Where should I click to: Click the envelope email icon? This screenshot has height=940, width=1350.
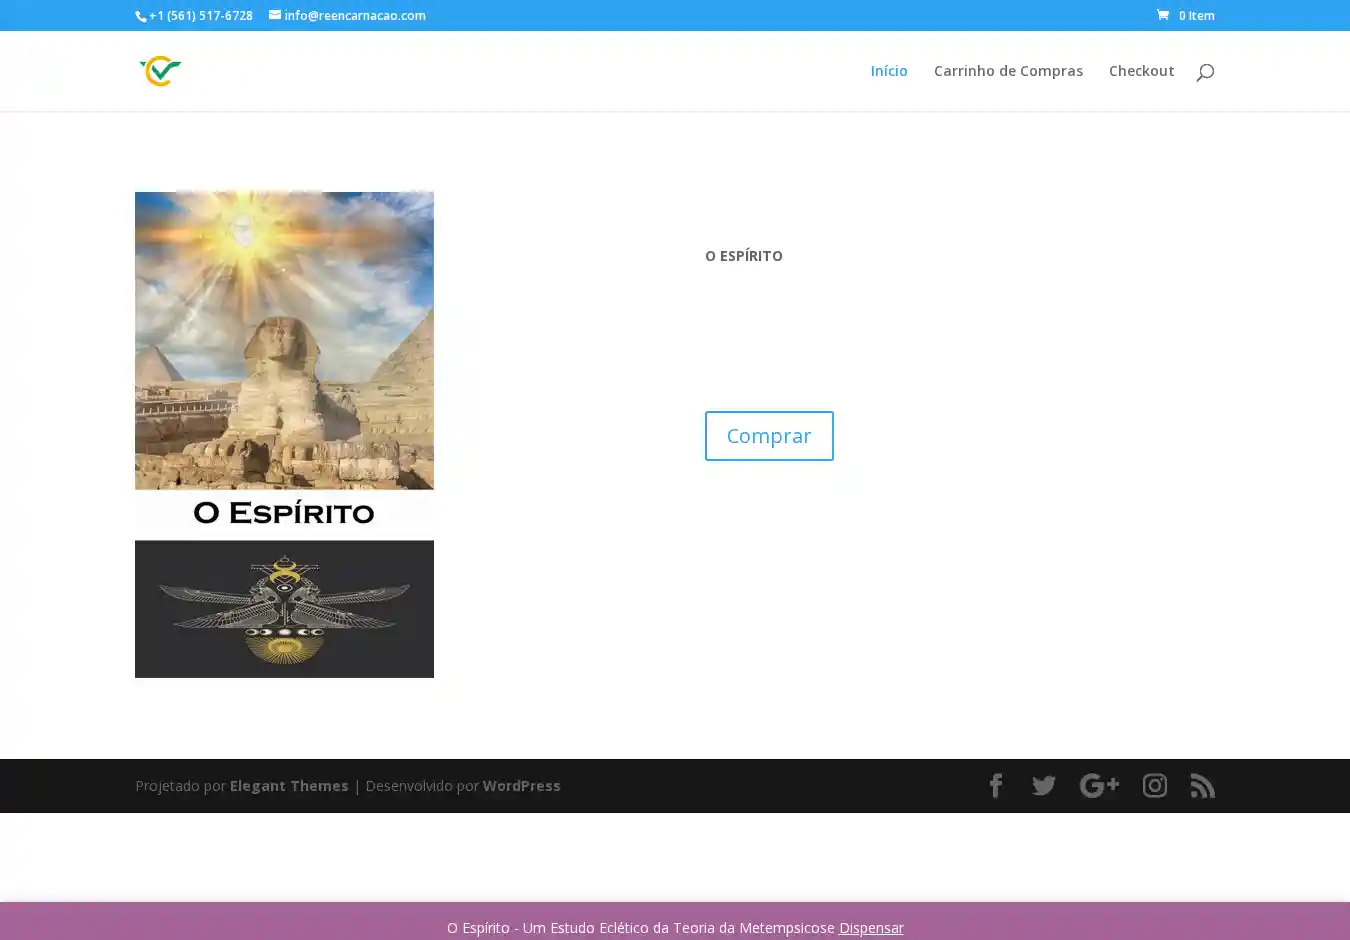pyautogui.click(x=275, y=15)
